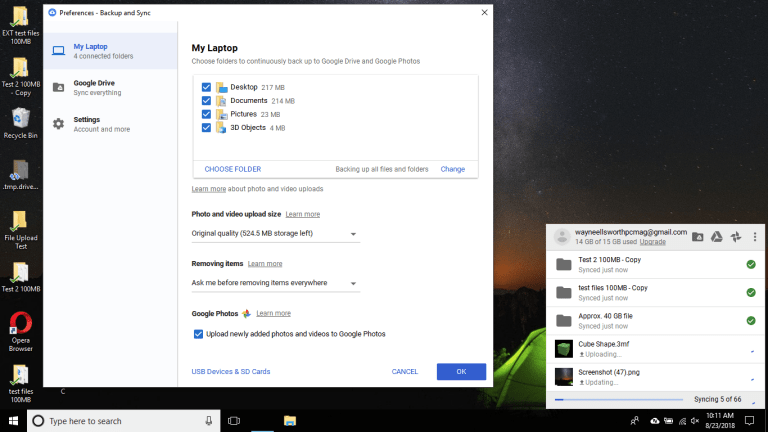768x432 pixels.
Task: Click the Cube Shape.3mf thumbnail
Action: click(564, 349)
